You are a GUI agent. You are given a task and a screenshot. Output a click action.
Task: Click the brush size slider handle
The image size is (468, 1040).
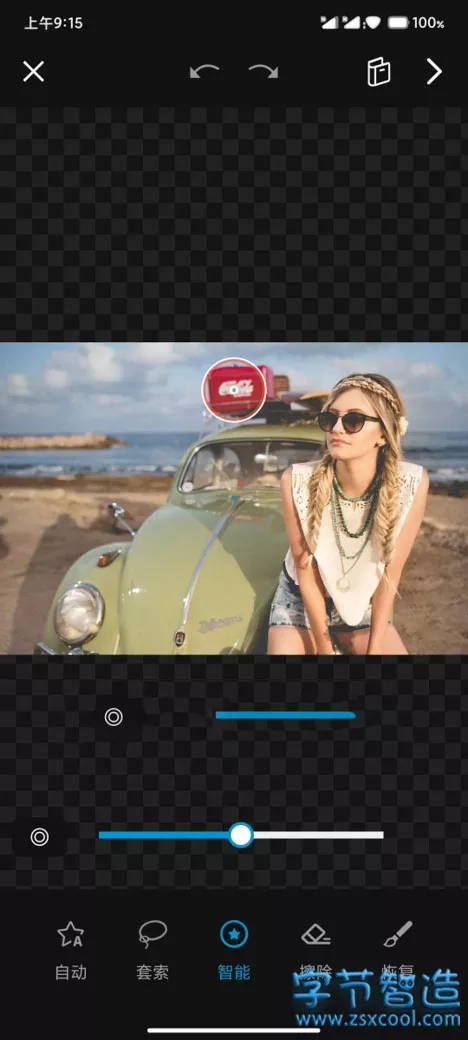[241, 835]
